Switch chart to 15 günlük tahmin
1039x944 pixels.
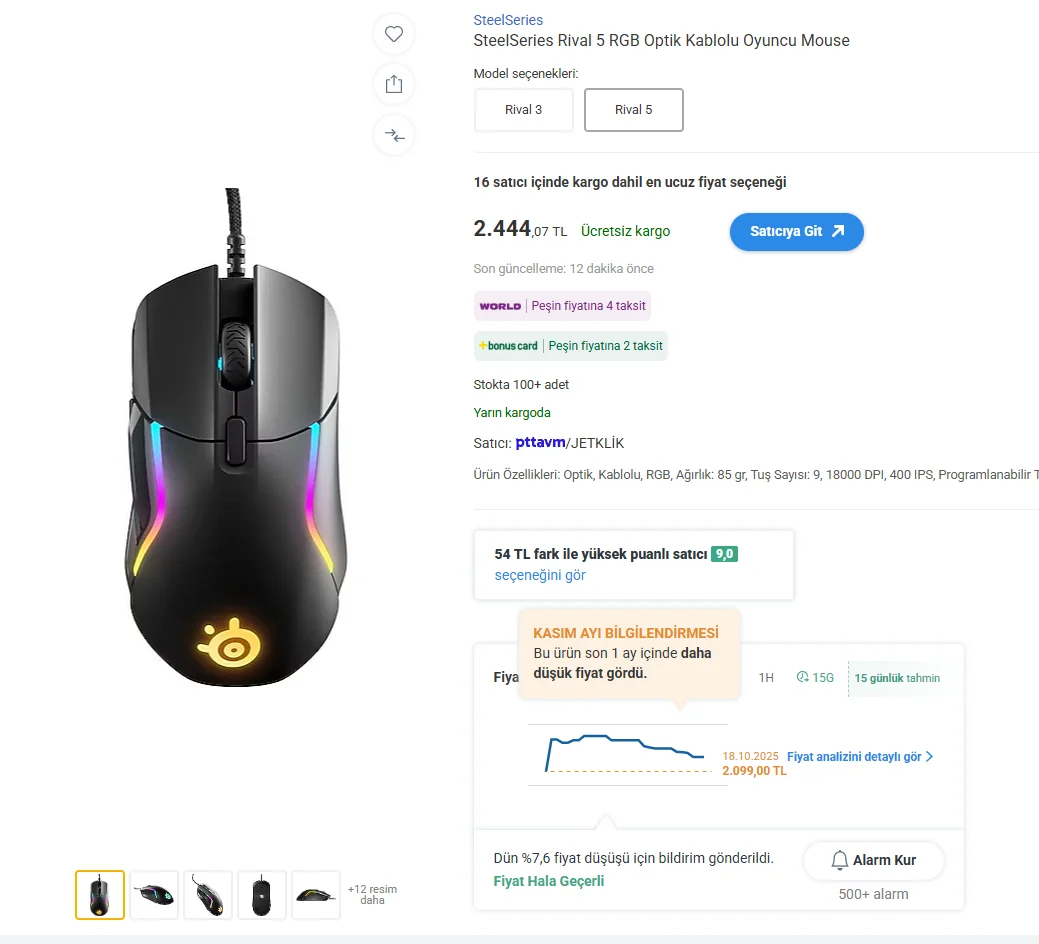click(897, 678)
